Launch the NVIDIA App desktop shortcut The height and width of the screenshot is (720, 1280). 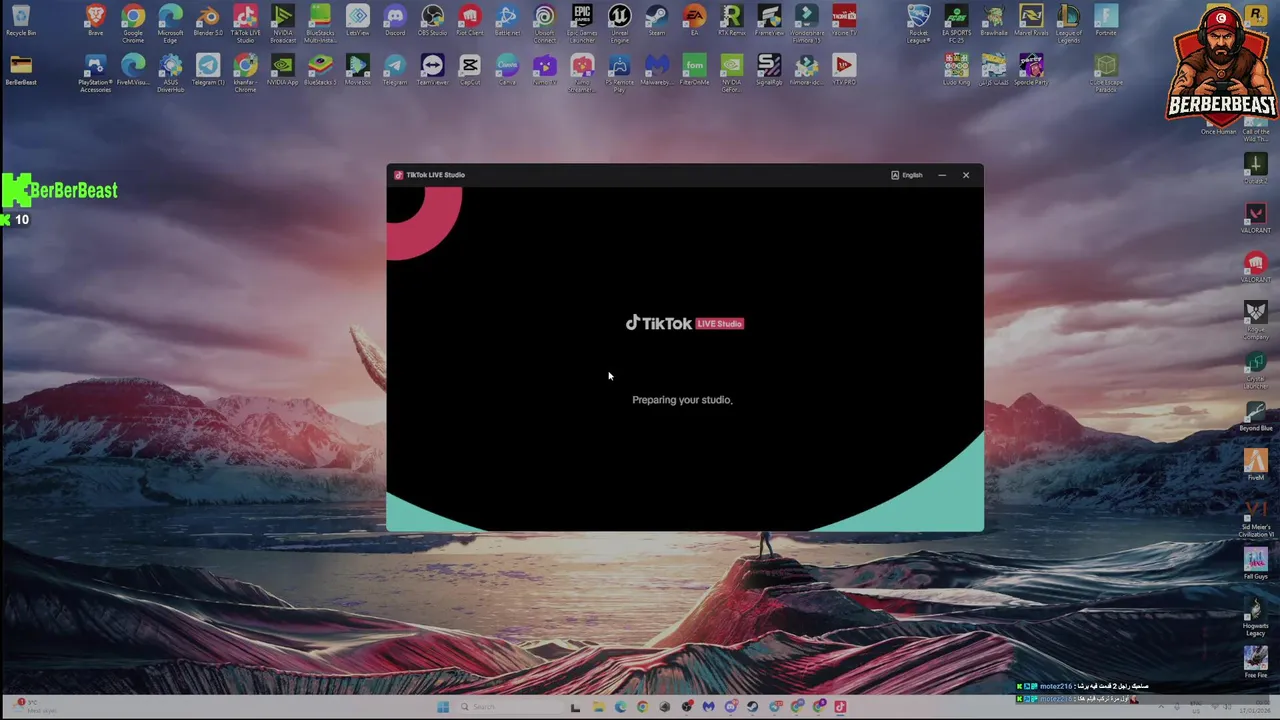tap(283, 70)
